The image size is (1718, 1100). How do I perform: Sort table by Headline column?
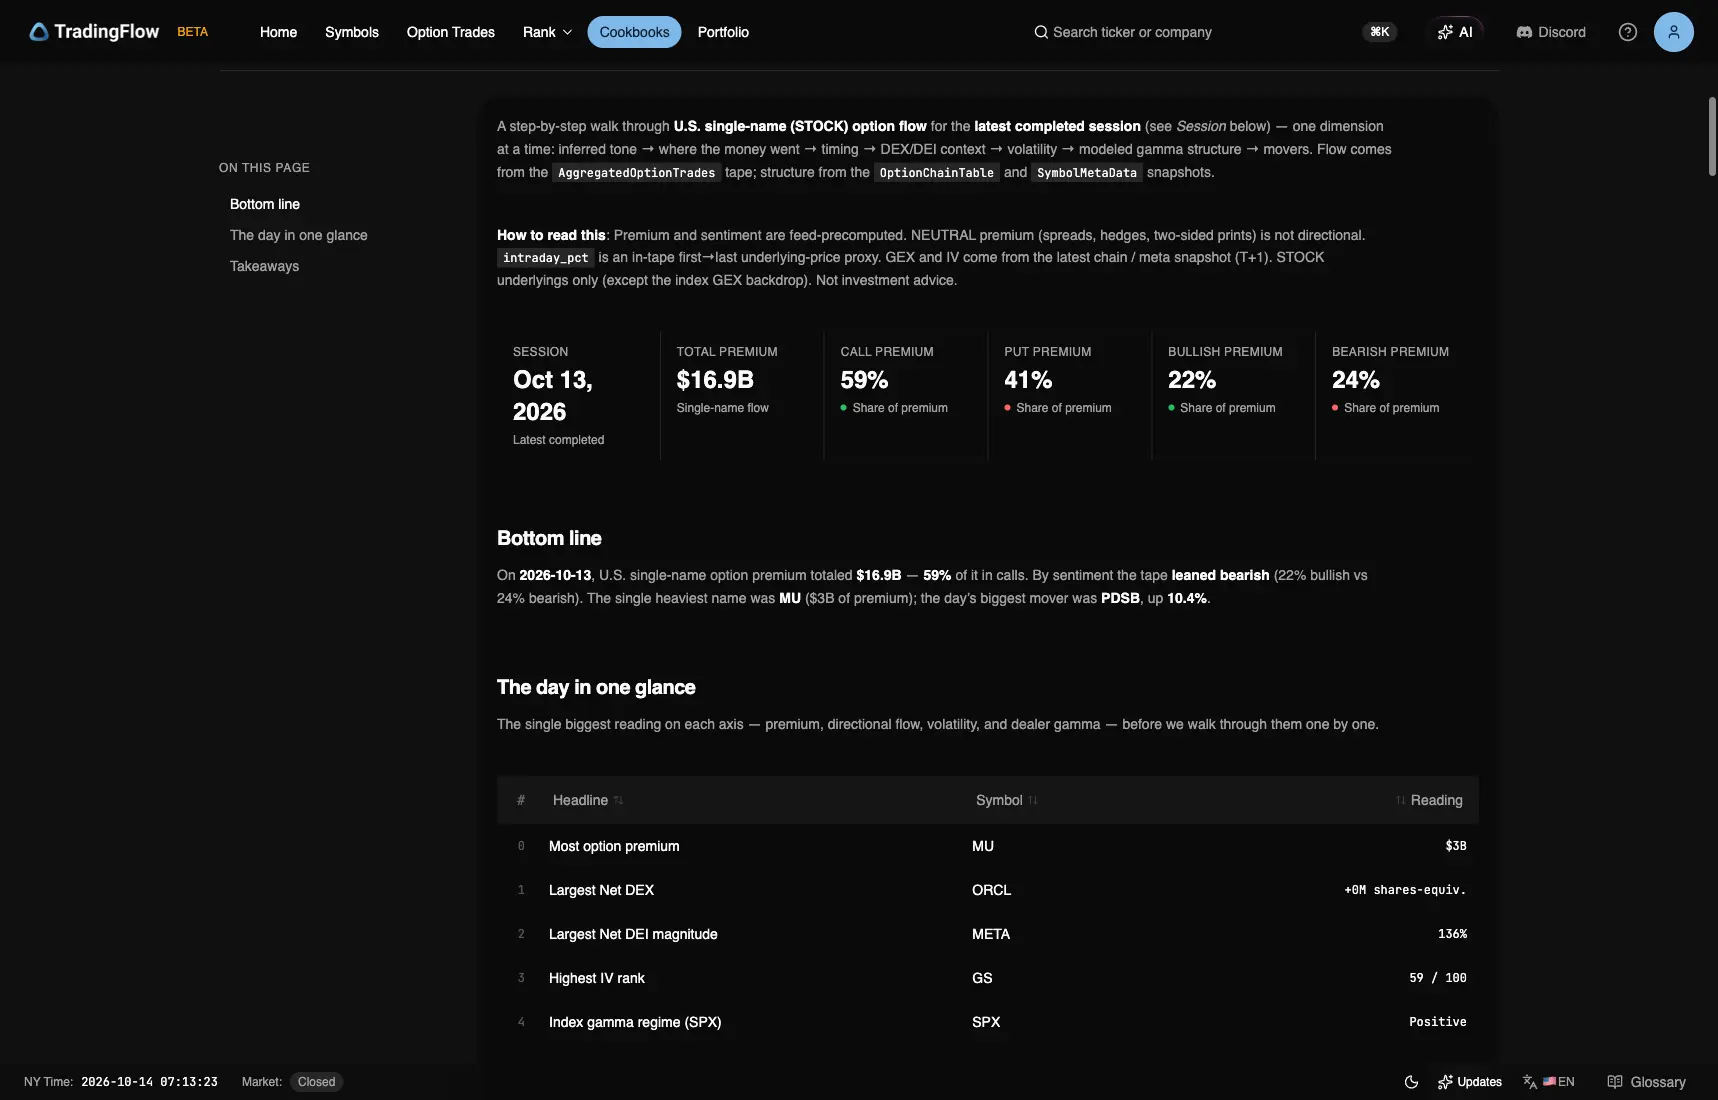pyautogui.click(x=588, y=800)
